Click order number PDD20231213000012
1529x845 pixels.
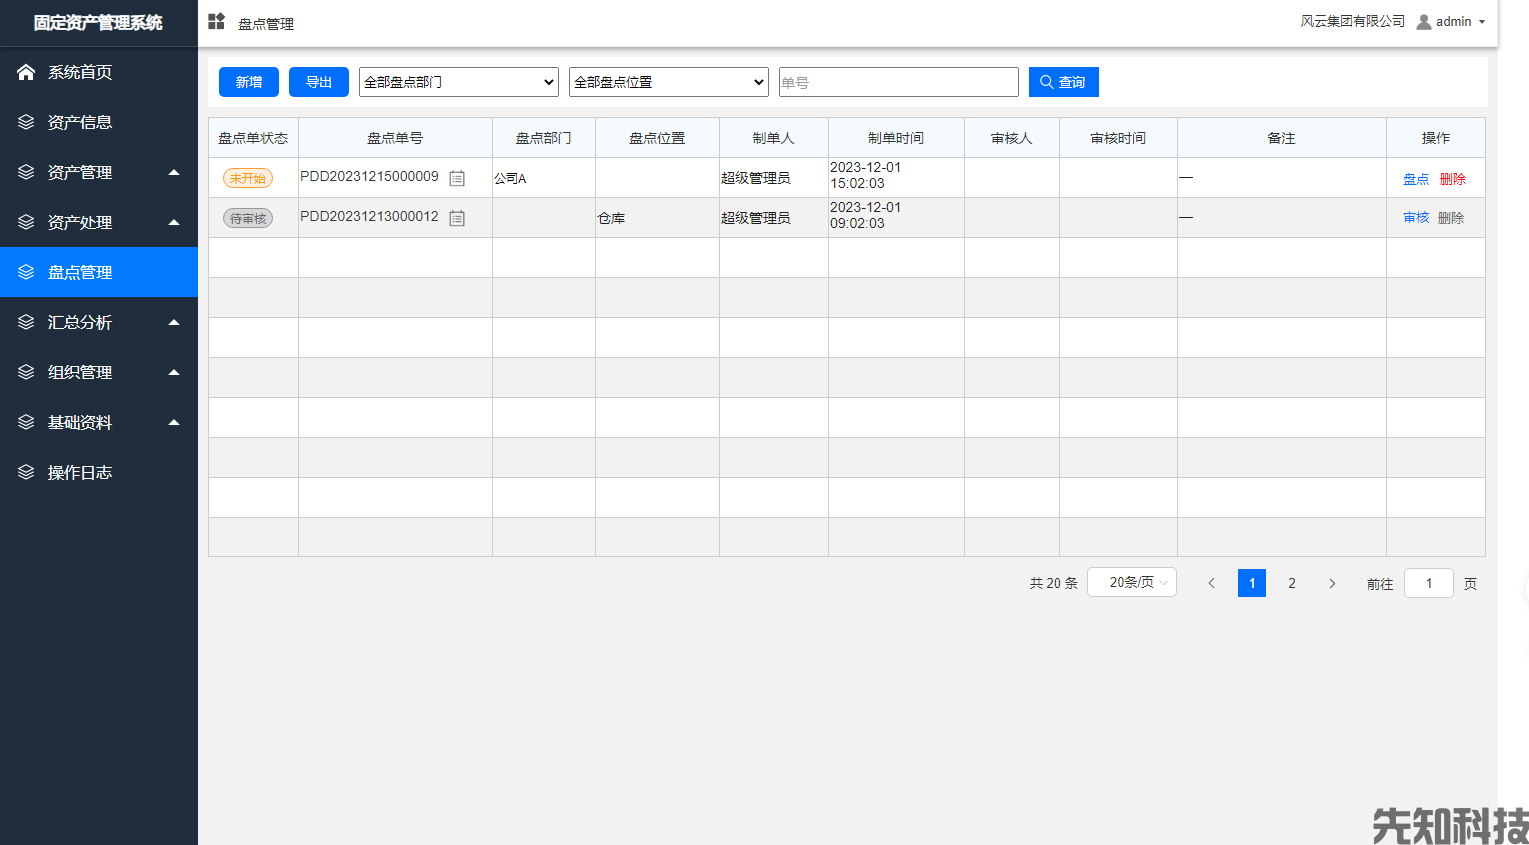click(x=369, y=216)
